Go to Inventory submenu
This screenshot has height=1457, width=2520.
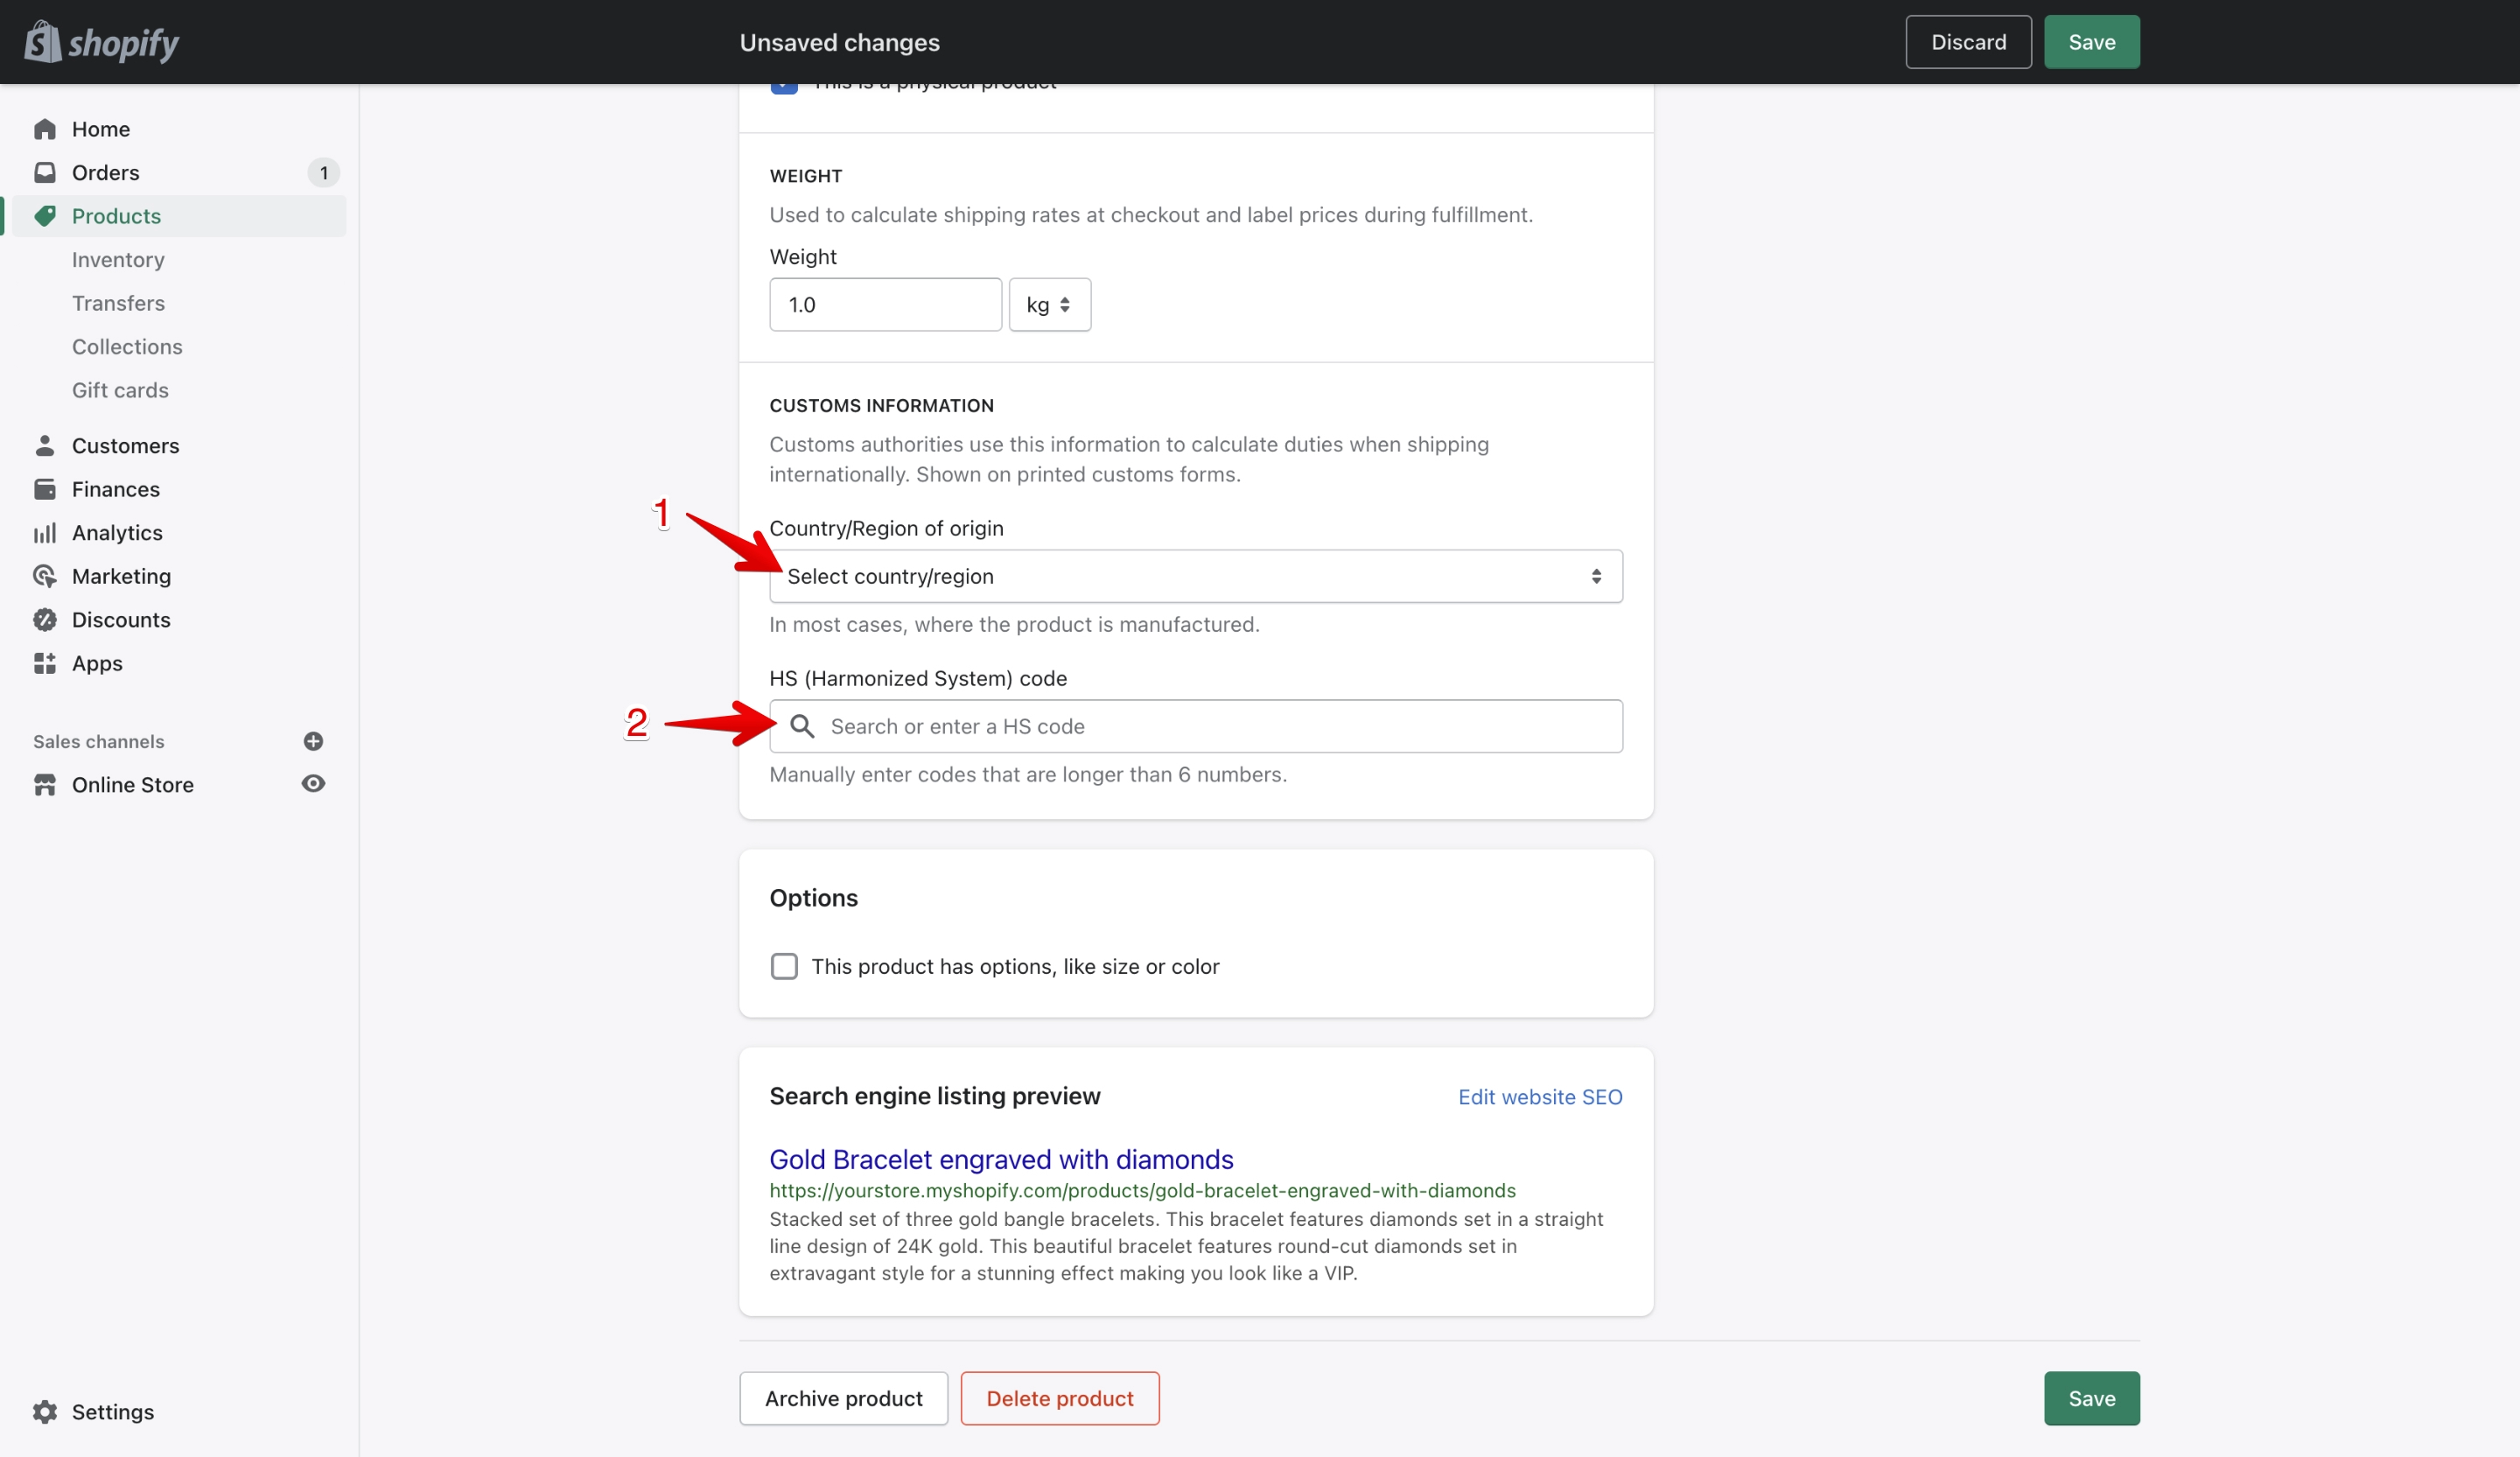click(118, 259)
